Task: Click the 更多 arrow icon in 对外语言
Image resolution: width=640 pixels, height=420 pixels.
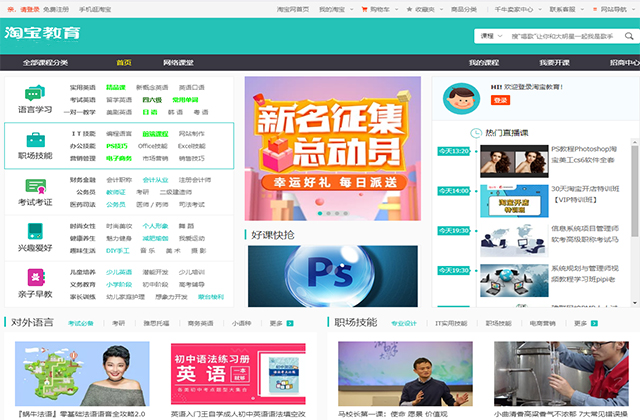Action: pos(290,323)
